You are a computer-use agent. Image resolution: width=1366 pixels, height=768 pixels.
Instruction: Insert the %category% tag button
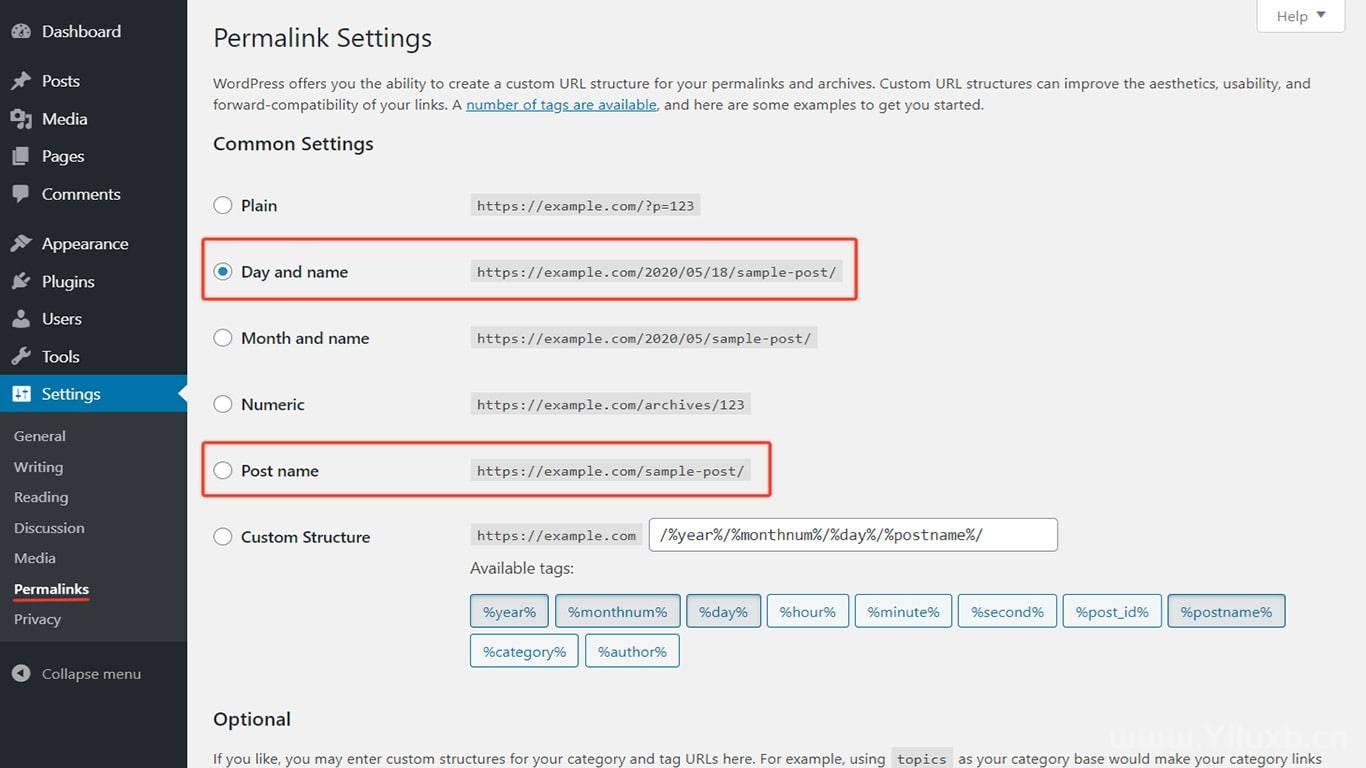[x=524, y=652]
